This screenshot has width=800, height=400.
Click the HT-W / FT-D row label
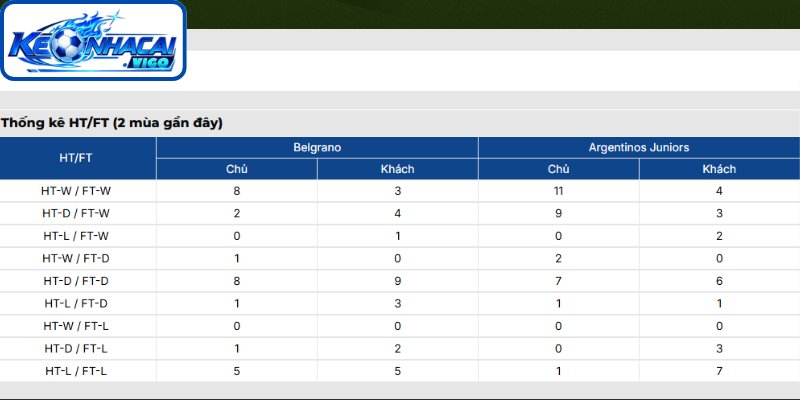(x=76, y=258)
